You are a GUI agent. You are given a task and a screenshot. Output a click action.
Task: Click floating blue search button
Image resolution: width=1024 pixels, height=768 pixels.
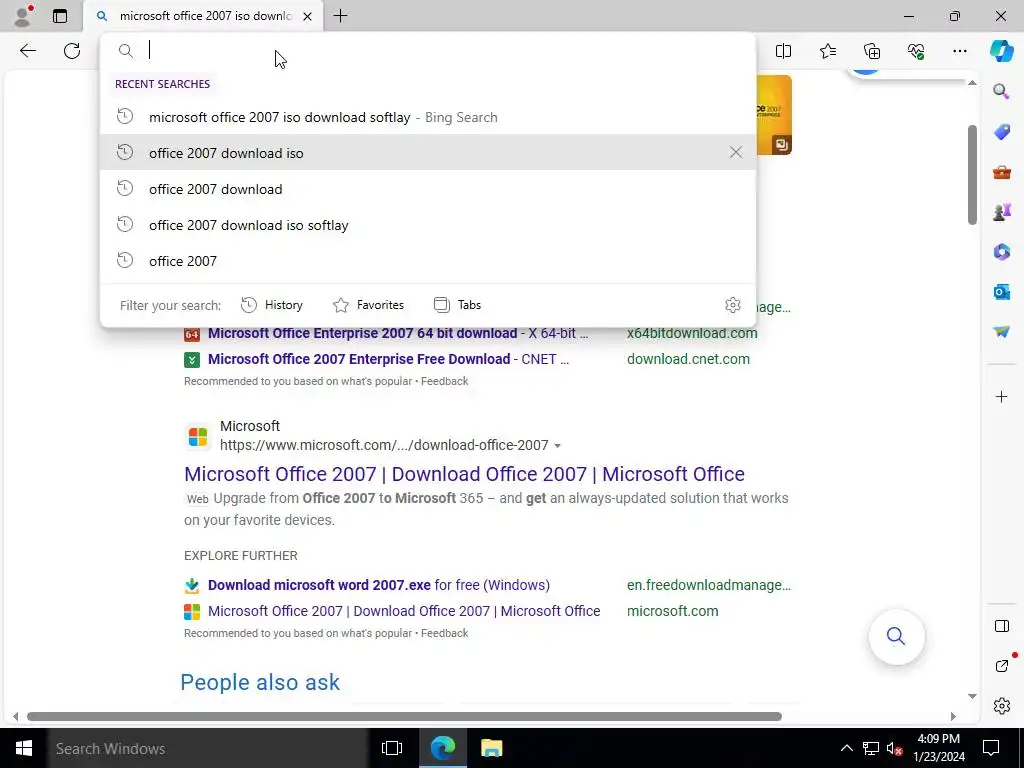point(896,636)
